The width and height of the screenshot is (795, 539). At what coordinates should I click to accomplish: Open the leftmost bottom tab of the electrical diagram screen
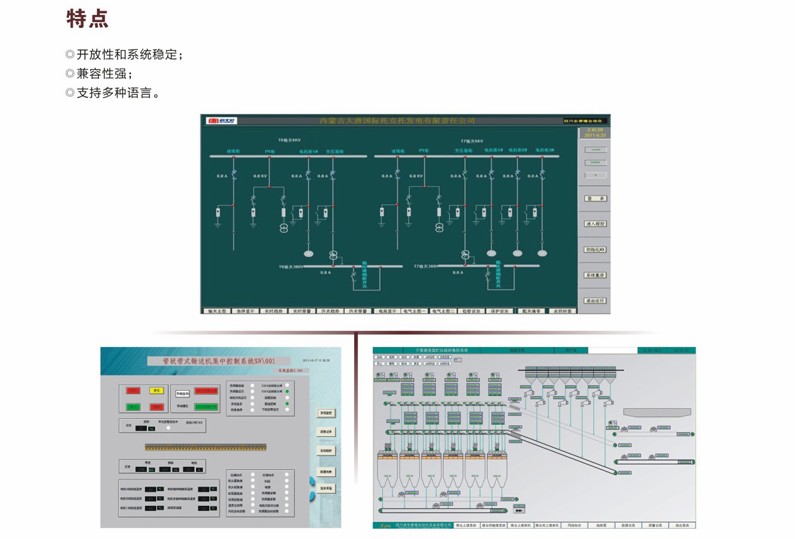[x=216, y=311]
